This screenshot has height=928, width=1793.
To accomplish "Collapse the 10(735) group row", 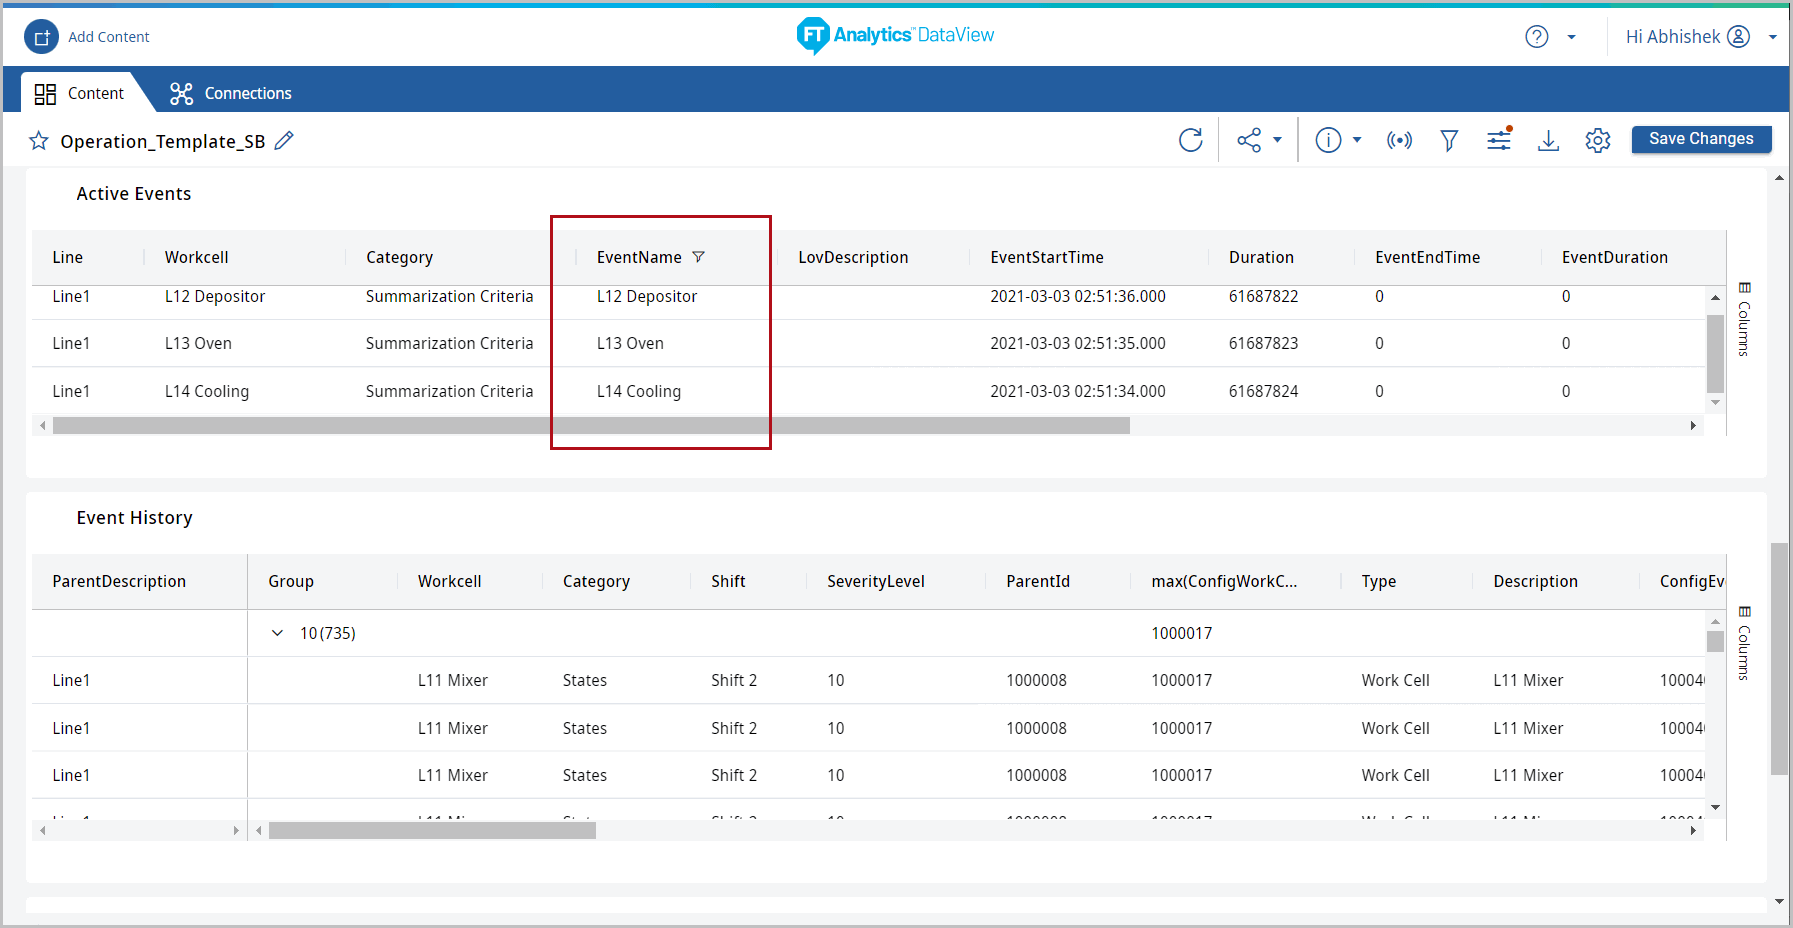I will point(278,633).
